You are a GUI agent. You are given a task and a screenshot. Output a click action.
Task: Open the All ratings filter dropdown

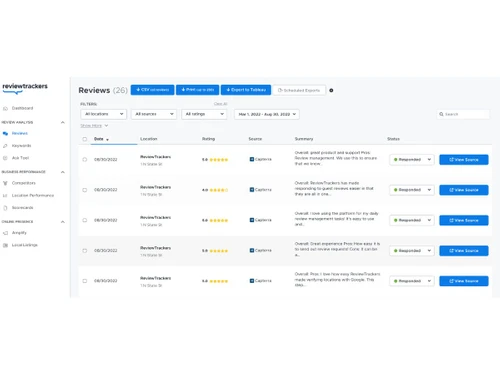(204, 114)
